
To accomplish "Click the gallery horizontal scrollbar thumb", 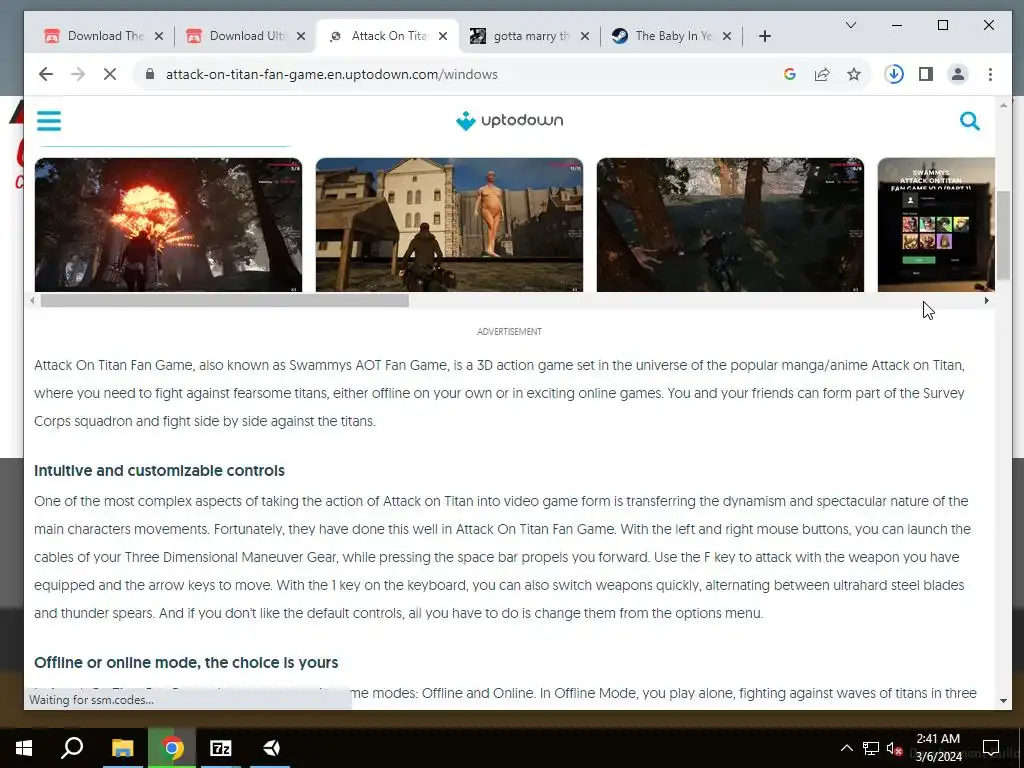I will (225, 300).
